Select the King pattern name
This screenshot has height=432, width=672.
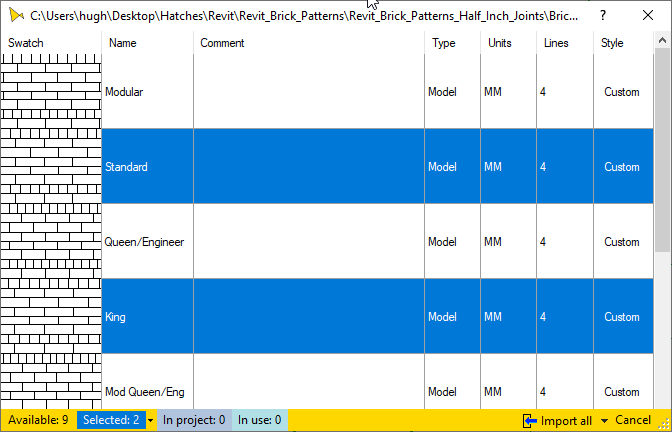115,317
